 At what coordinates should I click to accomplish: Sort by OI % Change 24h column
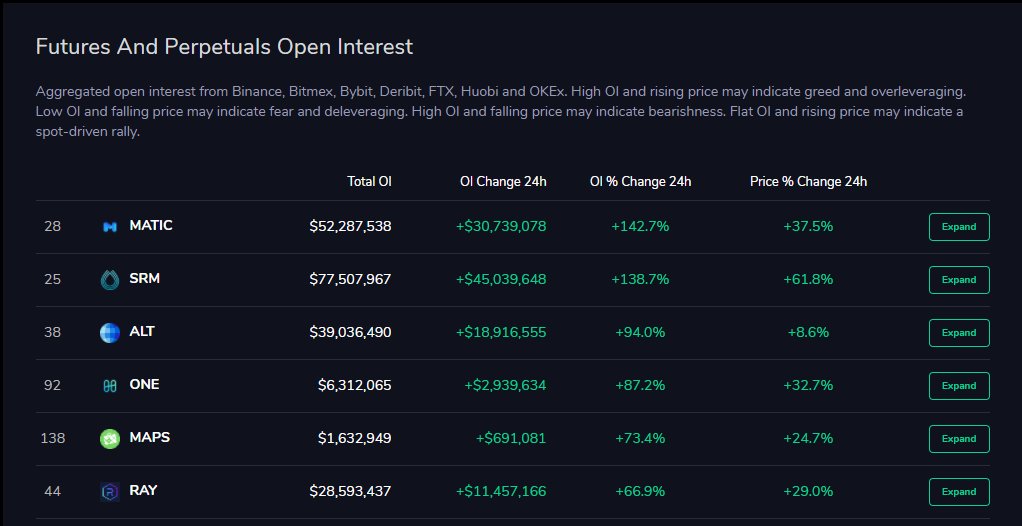tap(640, 181)
